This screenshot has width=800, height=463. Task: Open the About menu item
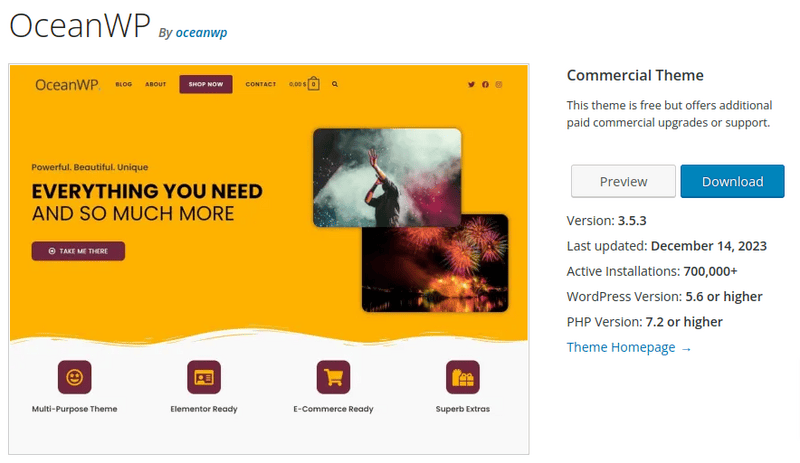click(155, 85)
